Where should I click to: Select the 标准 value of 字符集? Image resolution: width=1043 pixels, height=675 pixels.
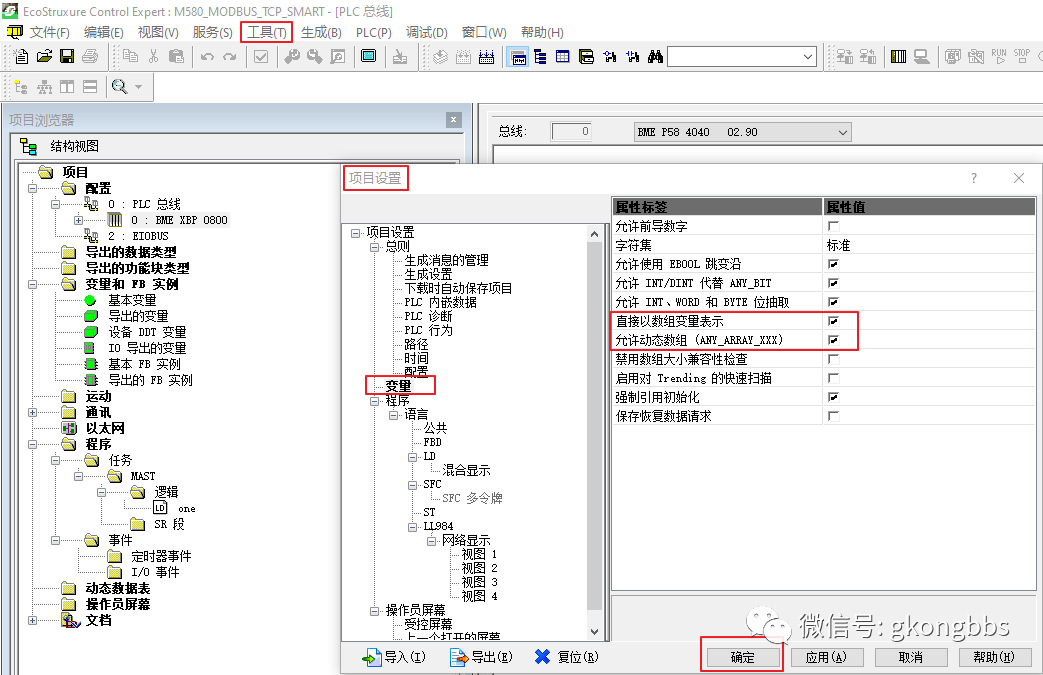pyautogui.click(x=838, y=245)
